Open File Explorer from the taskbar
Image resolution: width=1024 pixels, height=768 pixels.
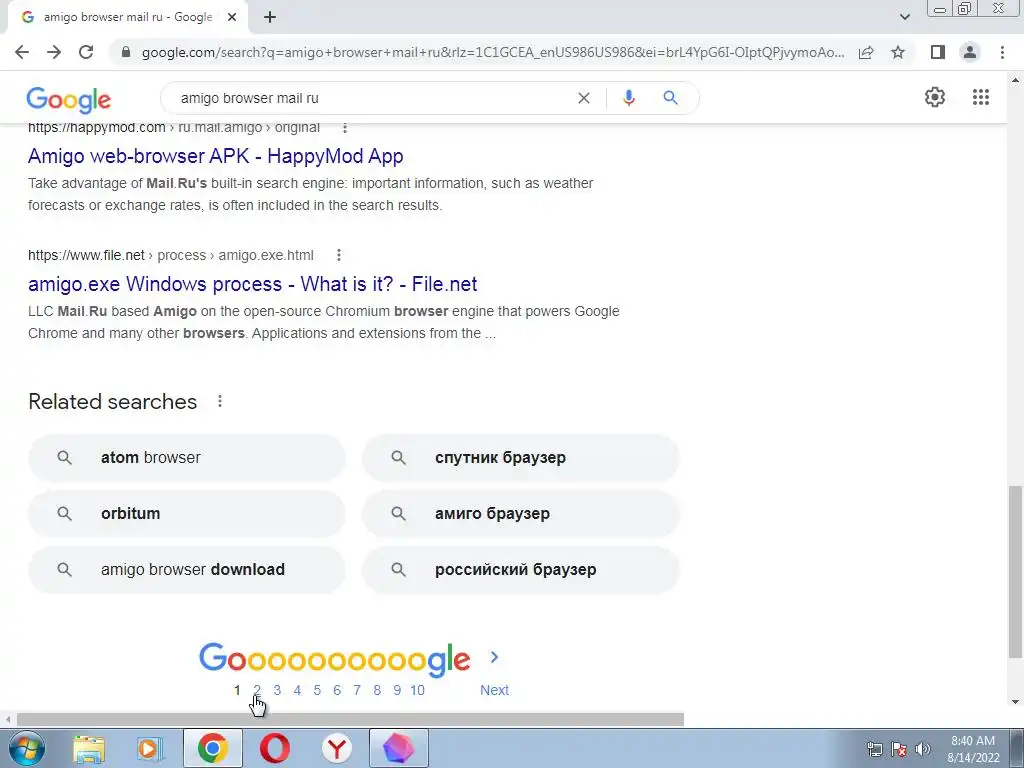89,749
